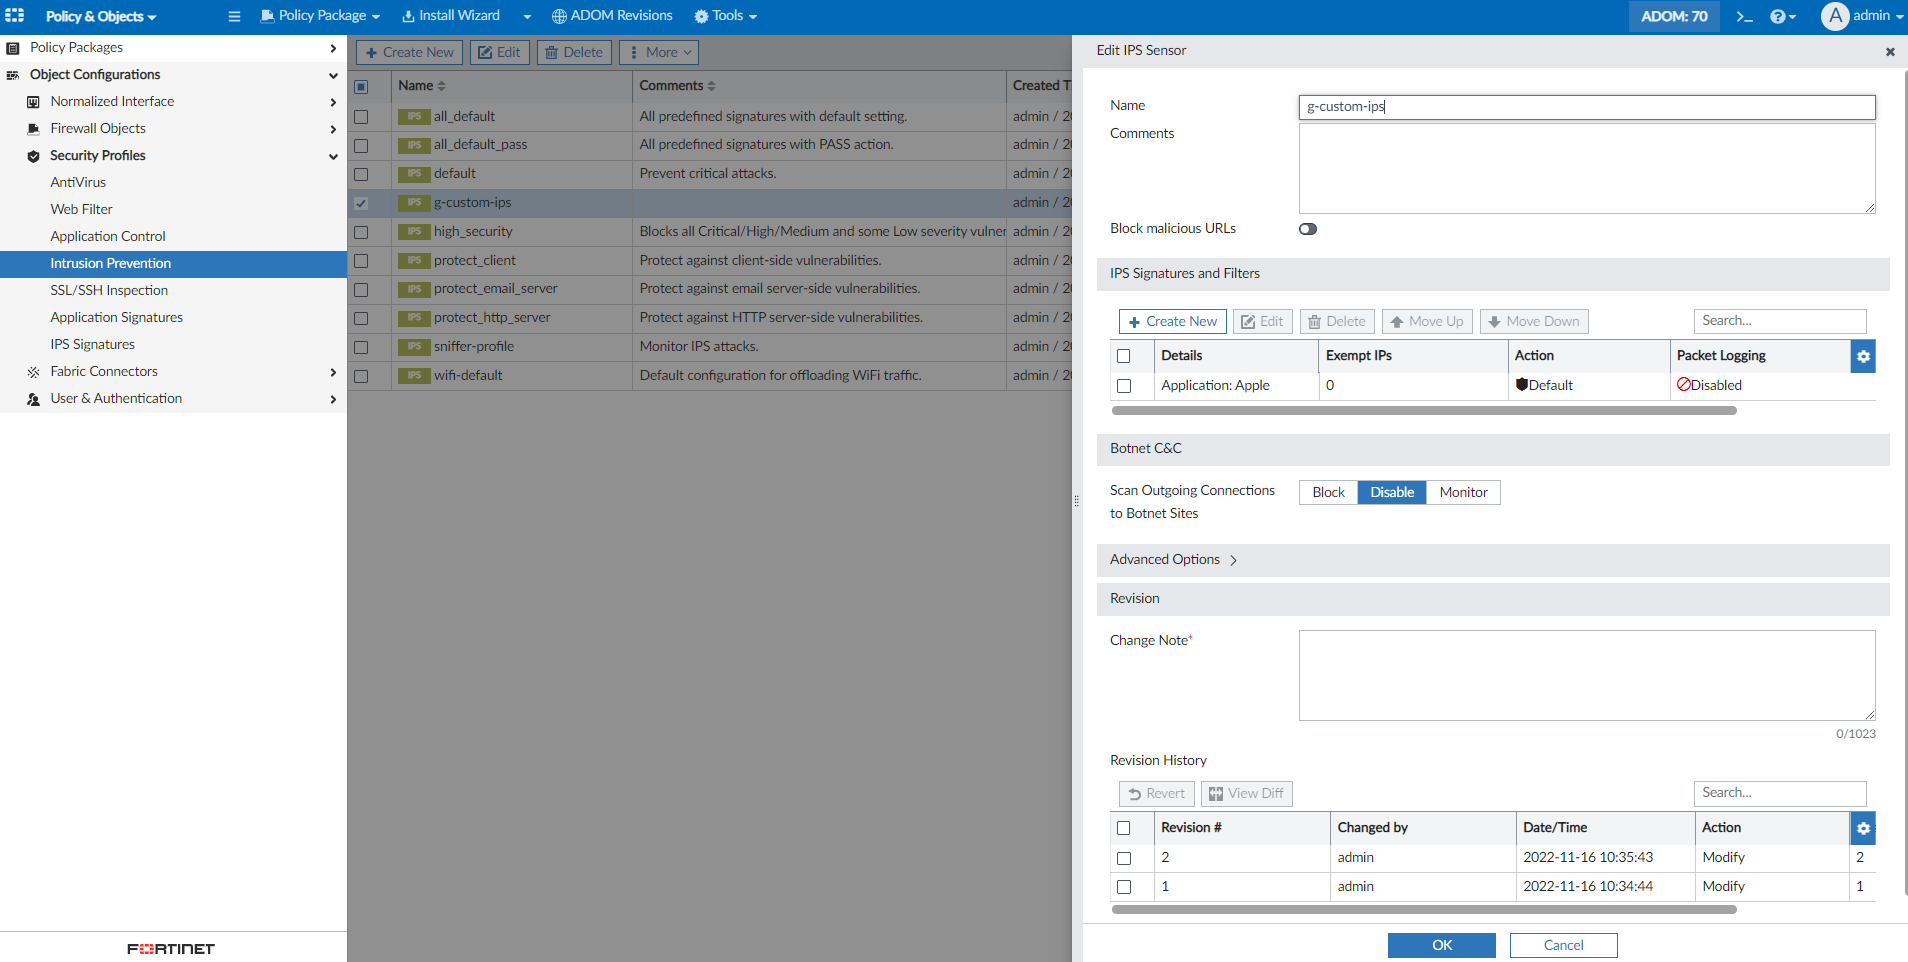Screen dimensions: 1908x962
Task: Open column settings gear in Revision History
Action: pyautogui.click(x=1863, y=828)
